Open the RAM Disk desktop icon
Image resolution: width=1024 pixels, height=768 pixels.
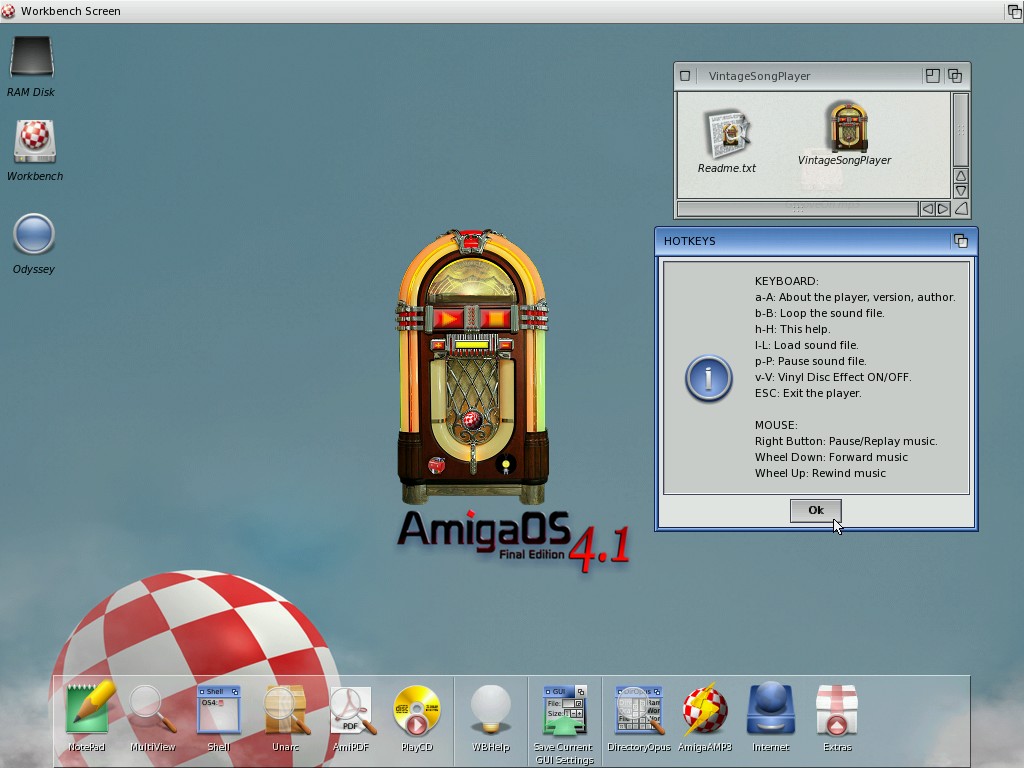point(31,58)
